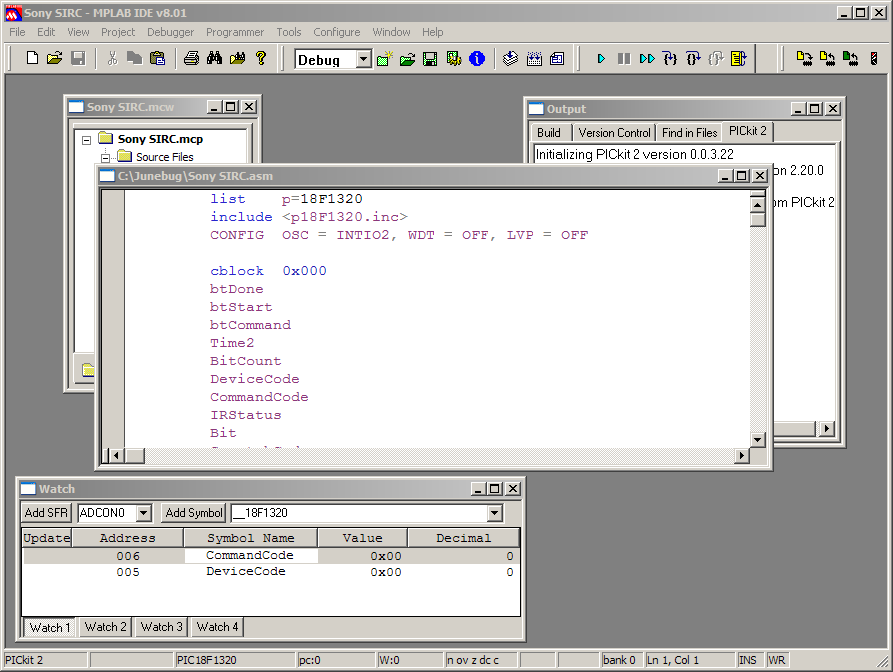Click the Find binoculars icon
The image size is (893, 672).
pyautogui.click(x=215, y=58)
